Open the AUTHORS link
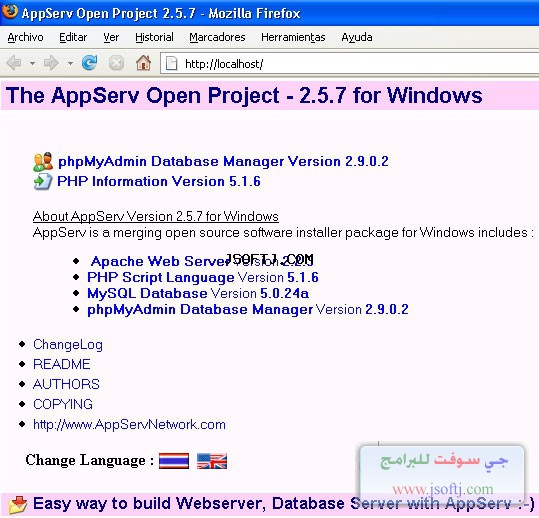 click(x=66, y=384)
